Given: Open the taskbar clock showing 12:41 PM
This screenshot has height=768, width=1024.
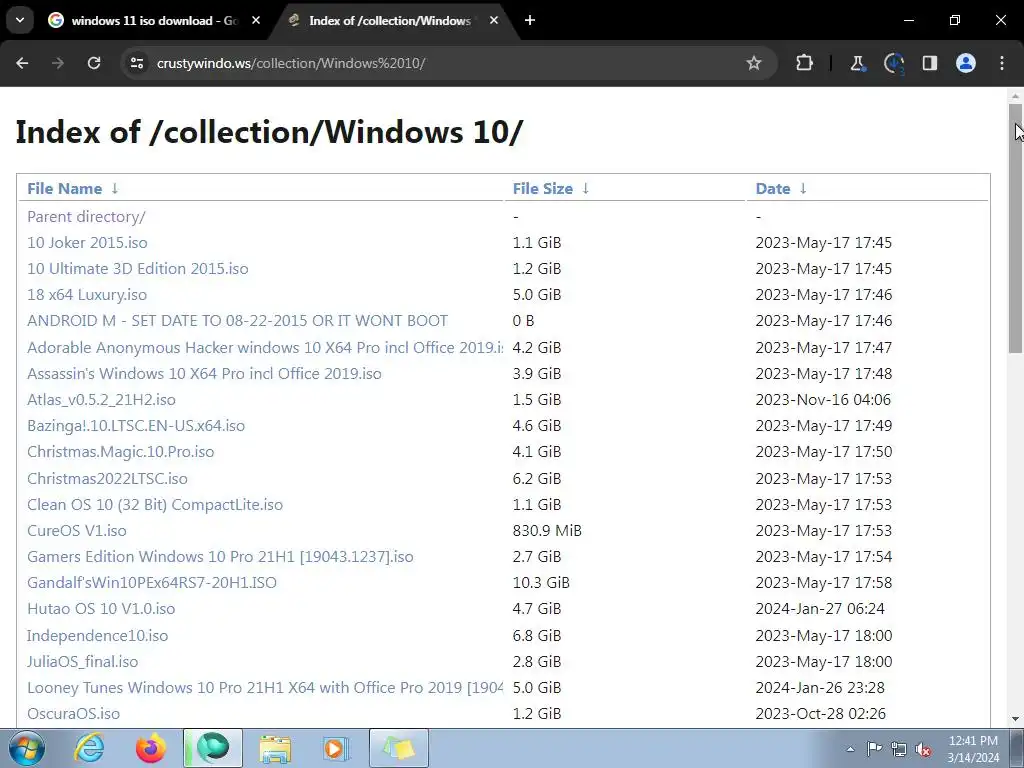Looking at the screenshot, I should 973,749.
